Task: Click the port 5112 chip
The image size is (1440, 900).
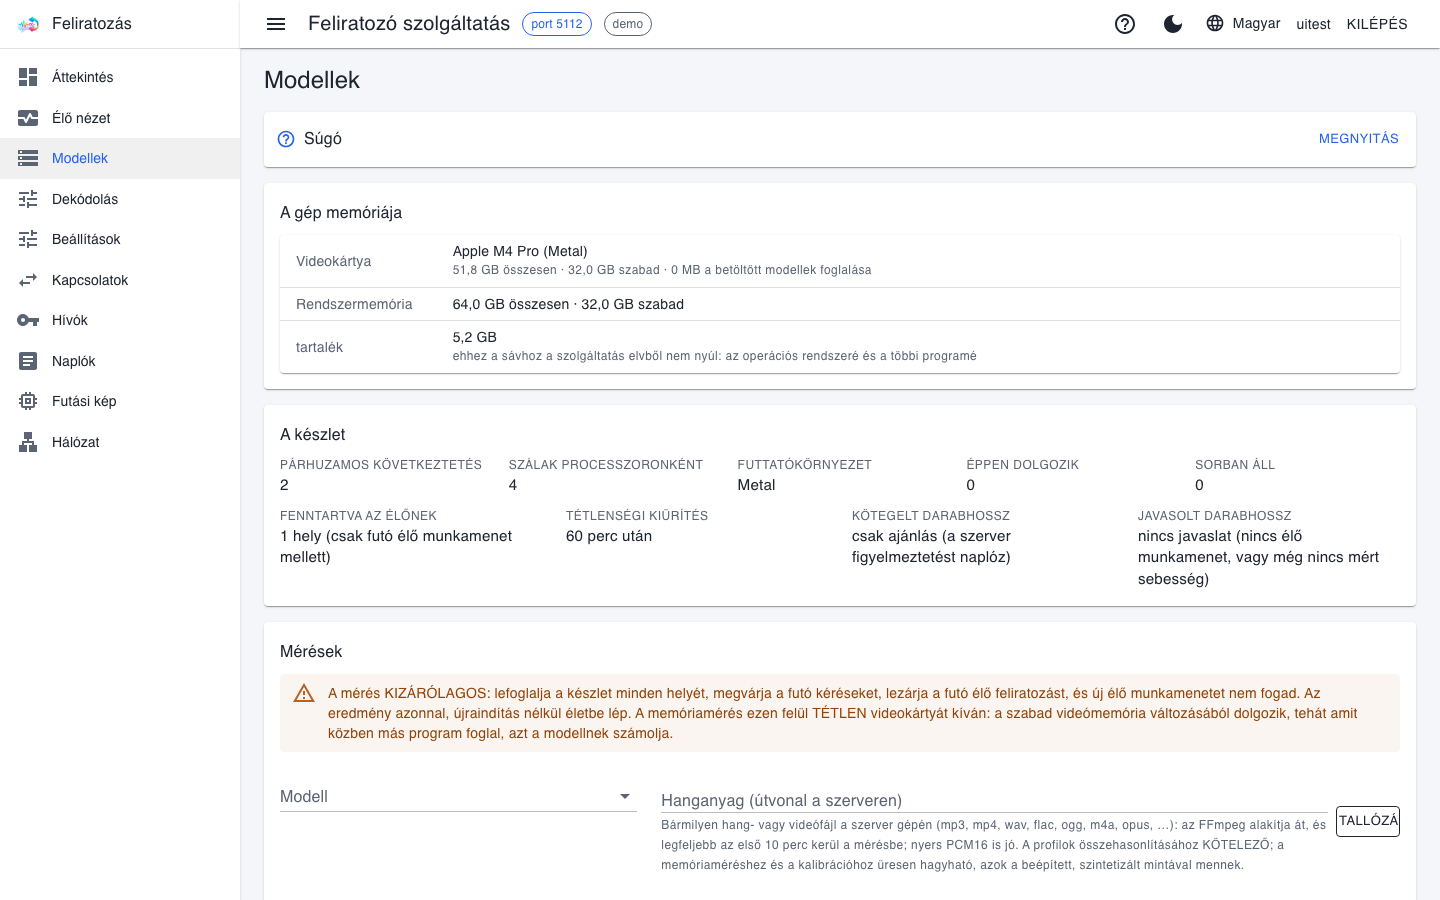Action: [557, 24]
